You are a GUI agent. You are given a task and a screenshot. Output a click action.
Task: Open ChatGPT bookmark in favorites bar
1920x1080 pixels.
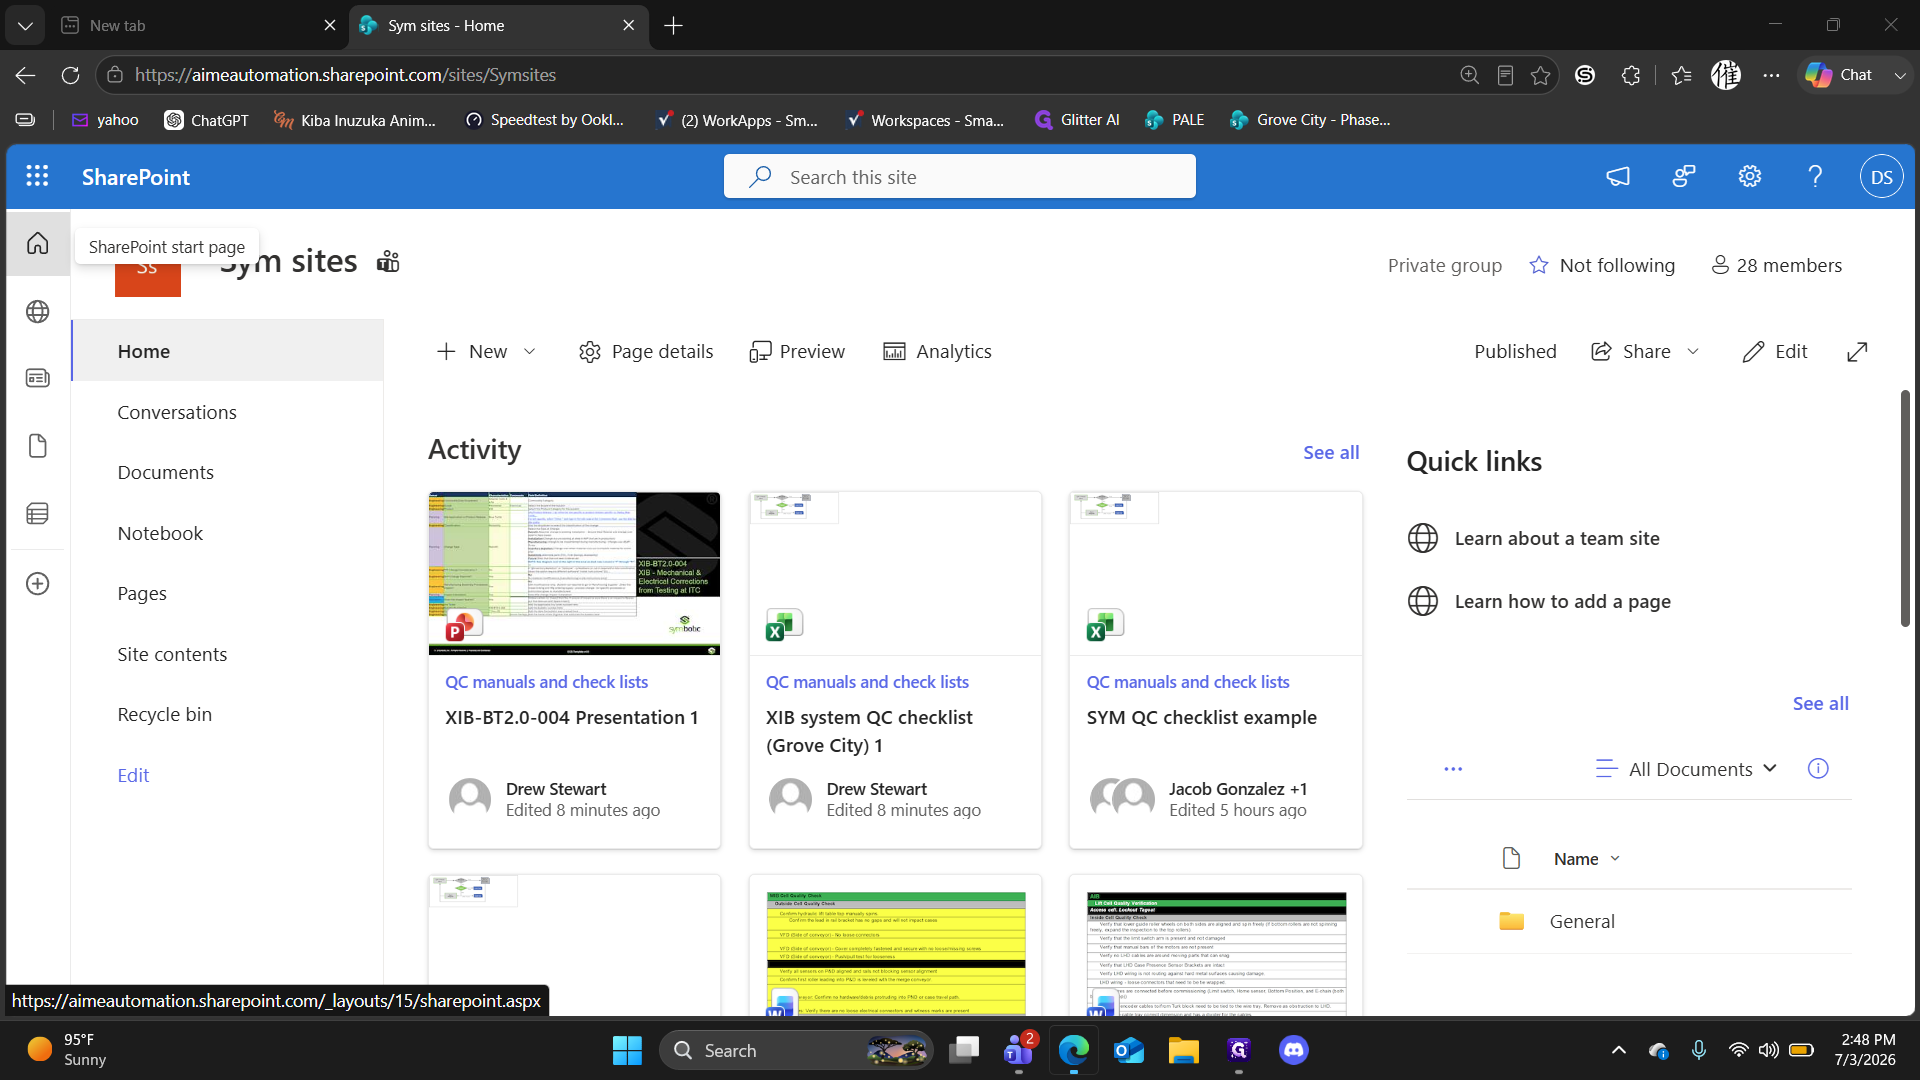pos(206,120)
